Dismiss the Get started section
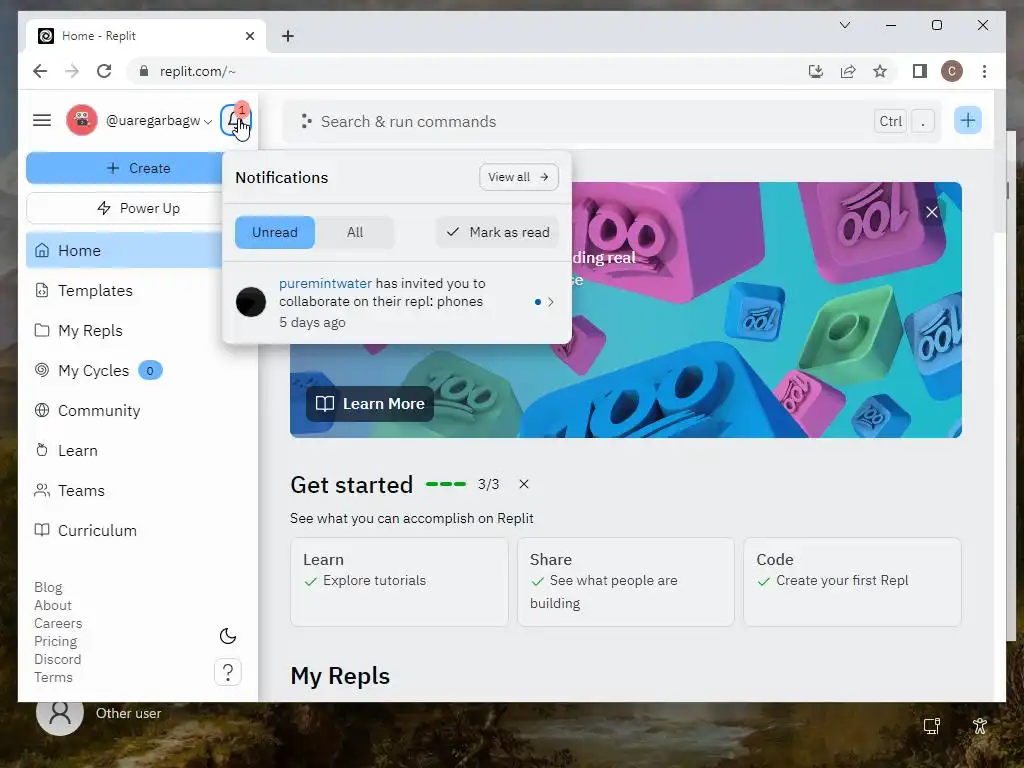 pos(524,484)
